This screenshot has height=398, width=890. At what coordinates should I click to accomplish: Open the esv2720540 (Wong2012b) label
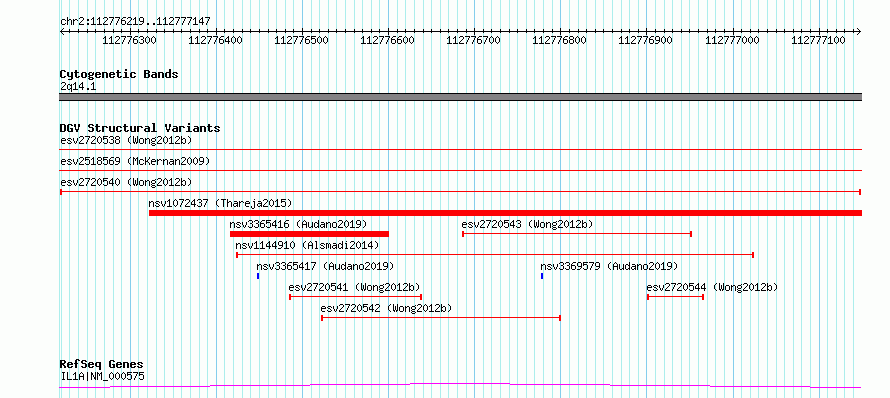coord(127,182)
